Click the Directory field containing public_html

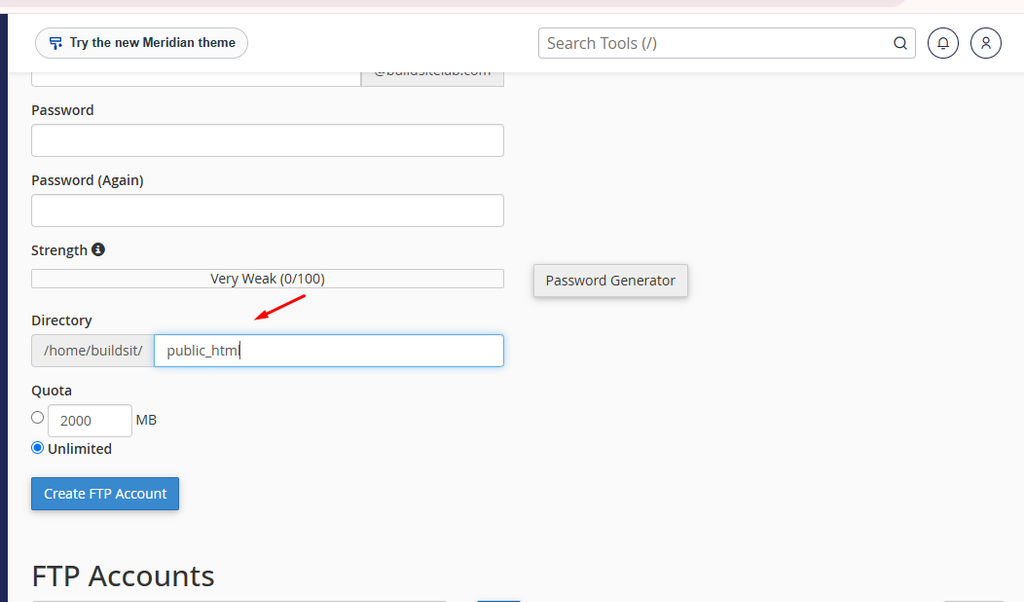coord(328,351)
